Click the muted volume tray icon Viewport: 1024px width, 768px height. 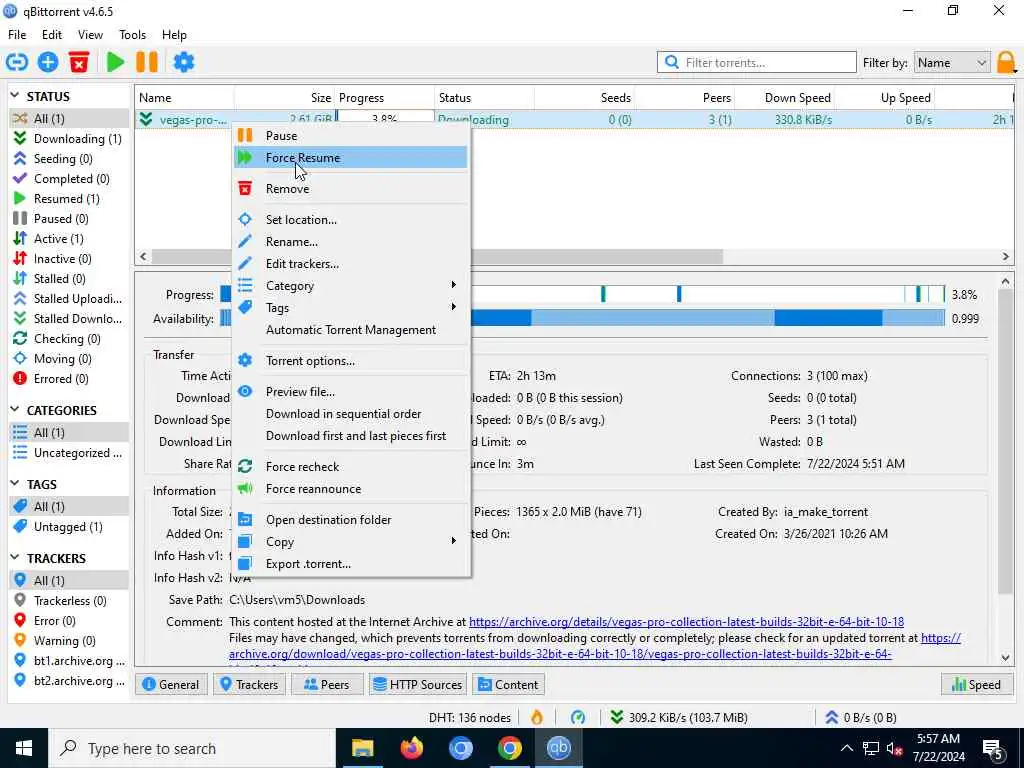(x=894, y=748)
